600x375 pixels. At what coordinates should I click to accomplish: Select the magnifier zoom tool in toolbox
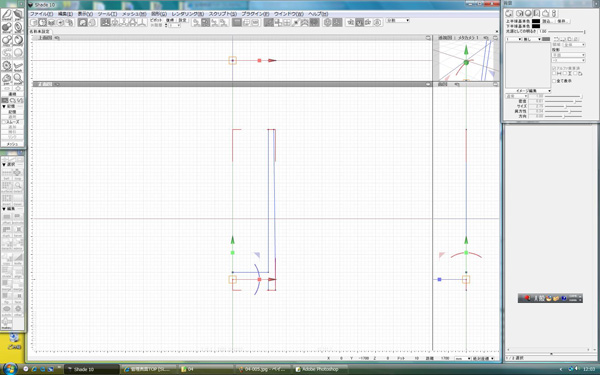[18, 78]
